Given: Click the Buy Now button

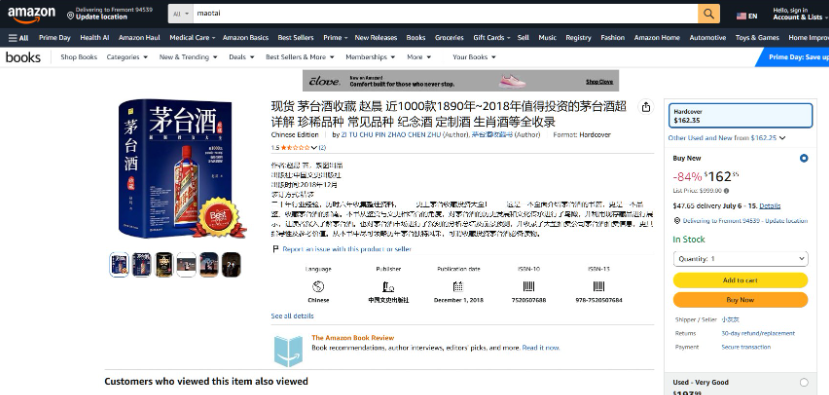Looking at the screenshot, I should click(740, 300).
